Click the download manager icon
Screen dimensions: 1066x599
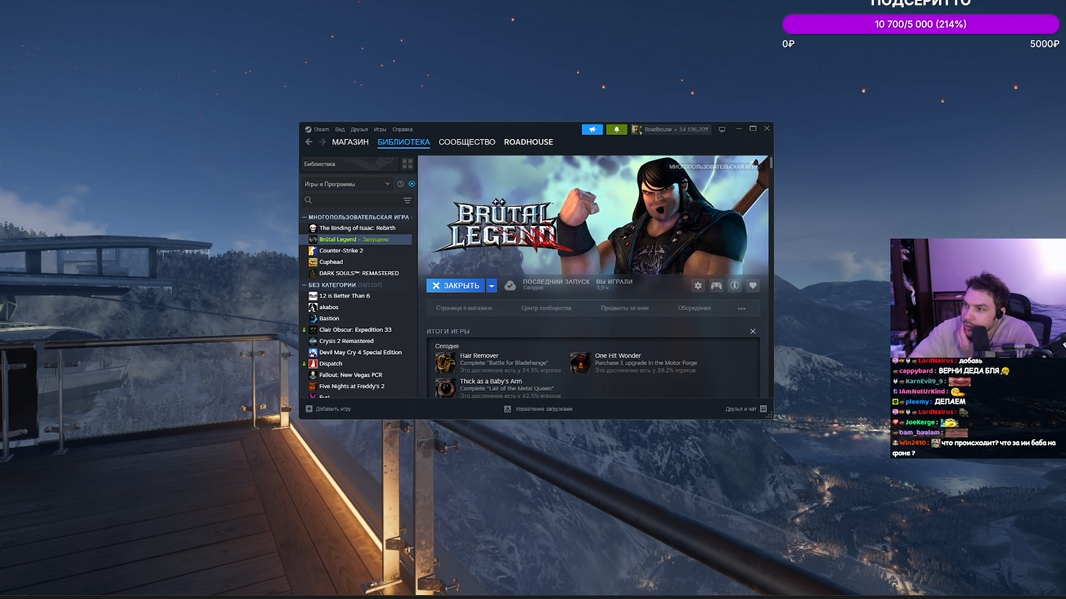pos(507,409)
